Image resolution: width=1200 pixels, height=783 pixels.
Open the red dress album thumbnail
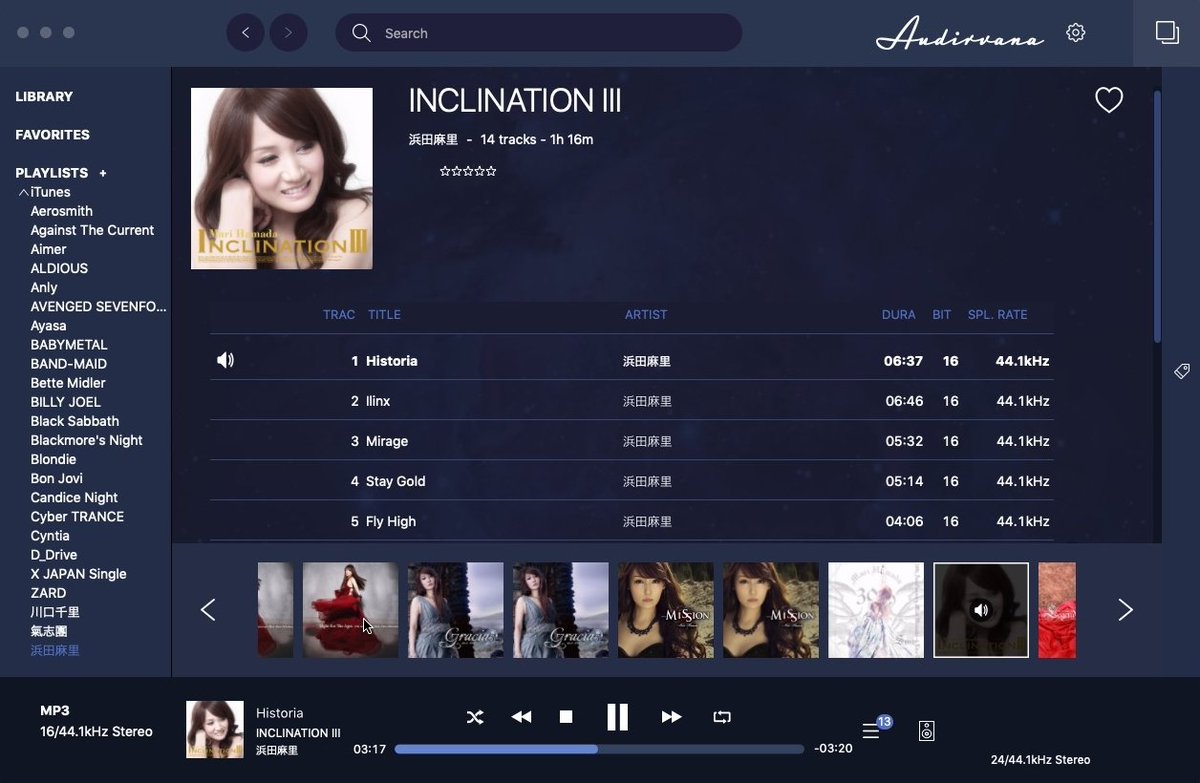coord(350,610)
